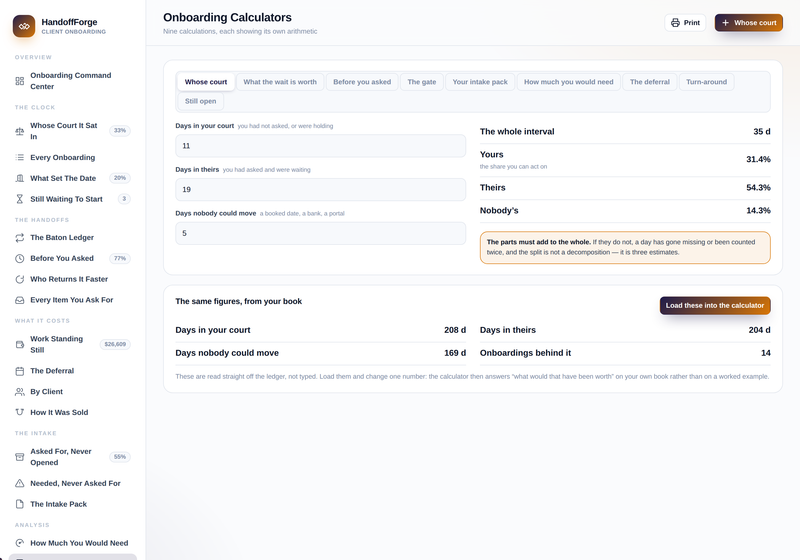Image resolution: width=800 pixels, height=560 pixels.
Task: Click the 208 d days in your court value
Action: click(455, 330)
